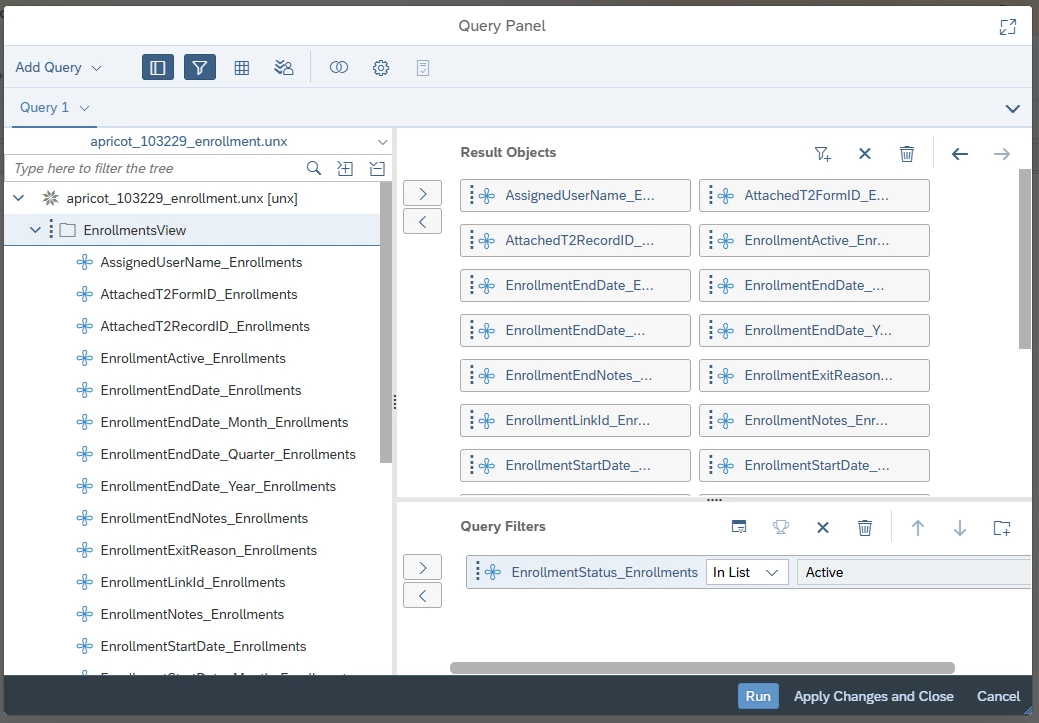Image resolution: width=1039 pixels, height=723 pixels.
Task: Move result object right arrow
Action: (x=1002, y=154)
